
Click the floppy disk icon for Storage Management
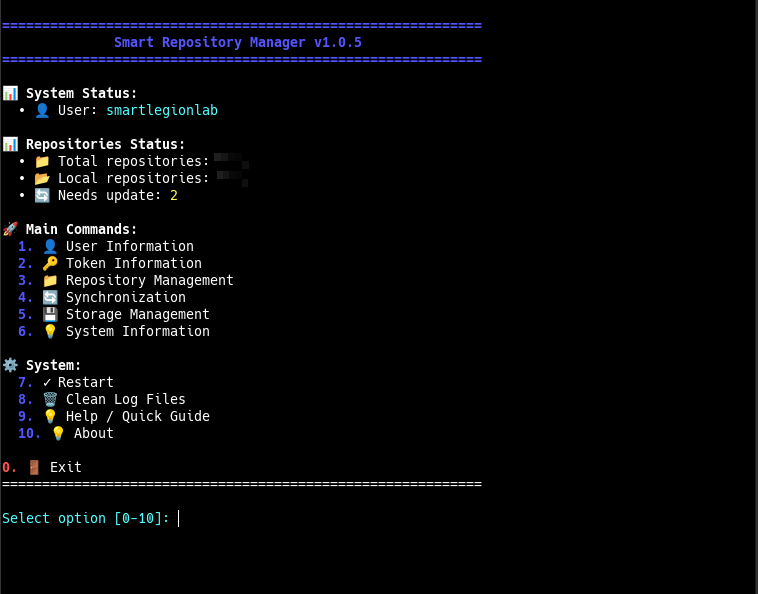coord(50,314)
